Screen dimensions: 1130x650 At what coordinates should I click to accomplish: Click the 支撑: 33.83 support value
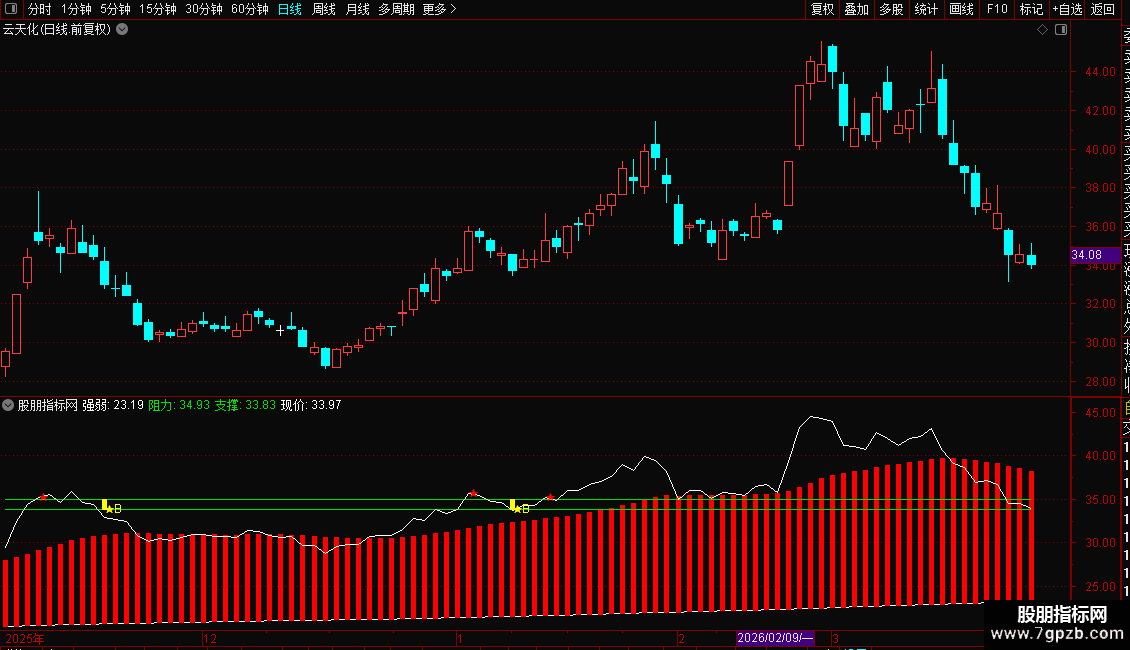[245, 405]
